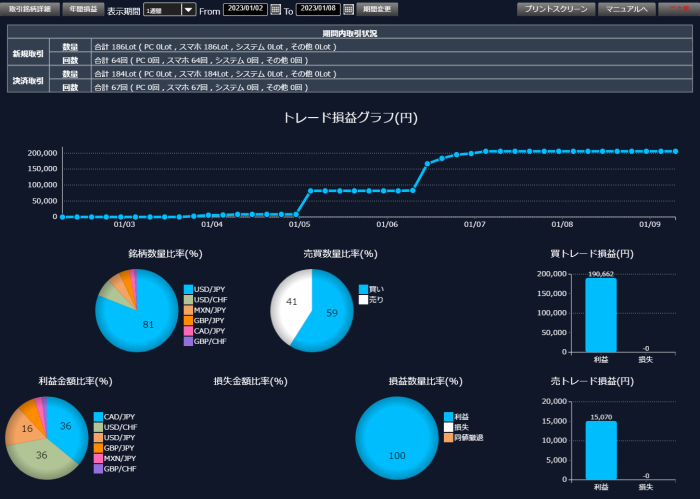
Task: Toggle GBP/CHF legend in 銘柄数量比率 chart
Action: pyautogui.click(x=188, y=341)
